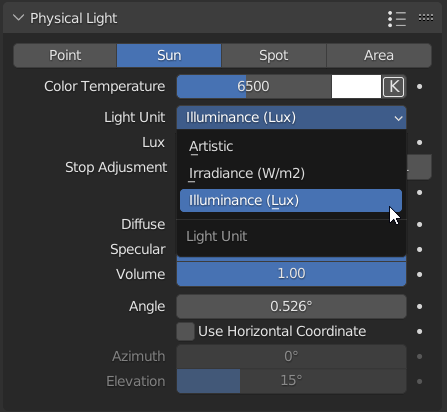Choose Irradiance (W/m2) menu option
The height and width of the screenshot is (412, 447).
(291, 173)
